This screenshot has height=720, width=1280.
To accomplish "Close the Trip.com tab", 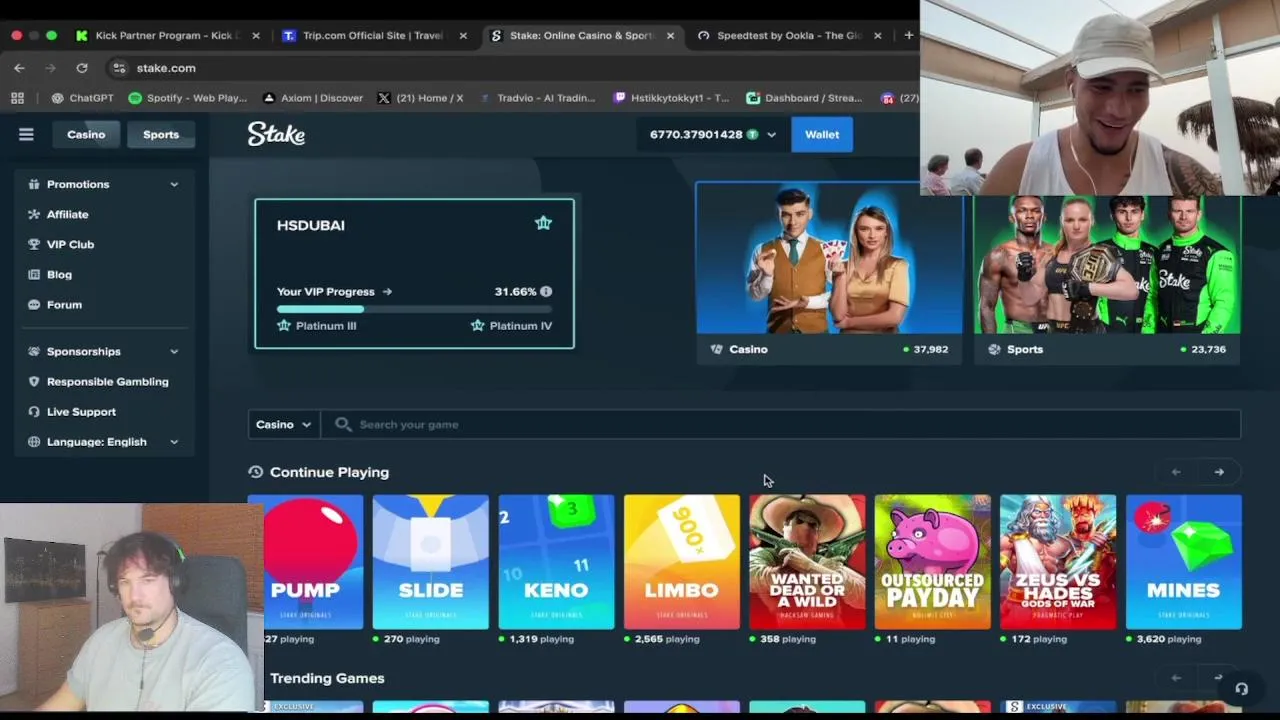I will pyautogui.click(x=462, y=35).
